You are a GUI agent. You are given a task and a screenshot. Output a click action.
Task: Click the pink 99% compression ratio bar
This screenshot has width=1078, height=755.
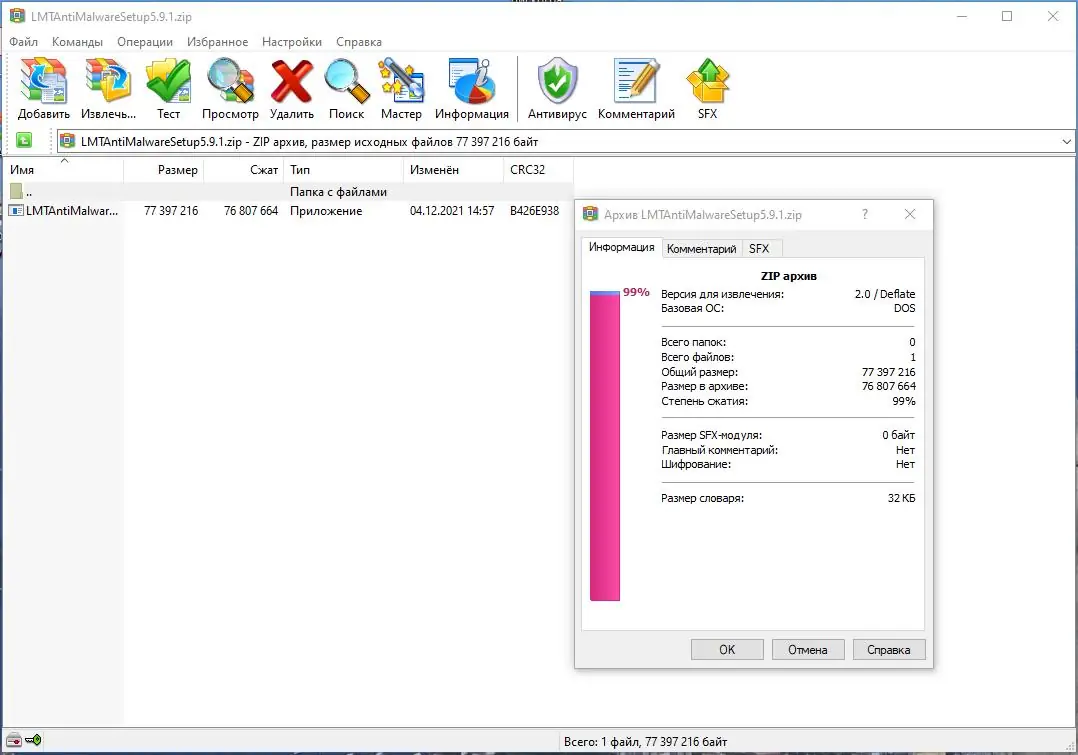coord(605,446)
